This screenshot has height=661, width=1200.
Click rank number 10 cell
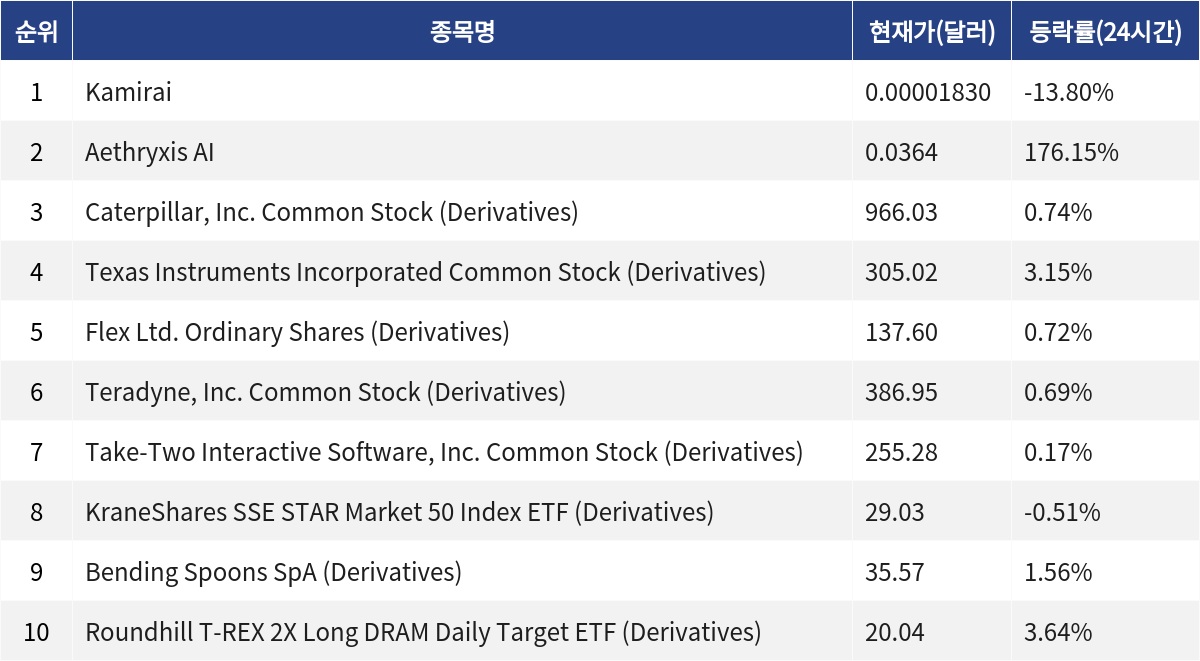coord(36,633)
